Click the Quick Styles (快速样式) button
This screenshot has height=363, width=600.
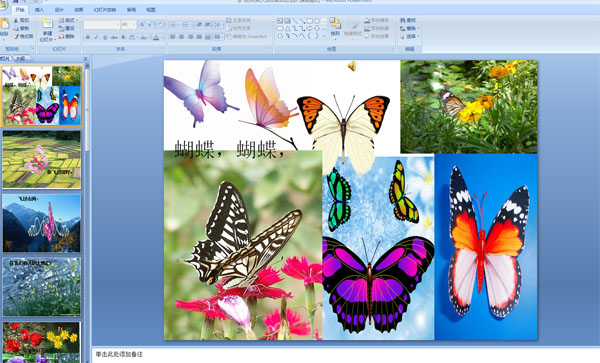pyautogui.click(x=353, y=27)
